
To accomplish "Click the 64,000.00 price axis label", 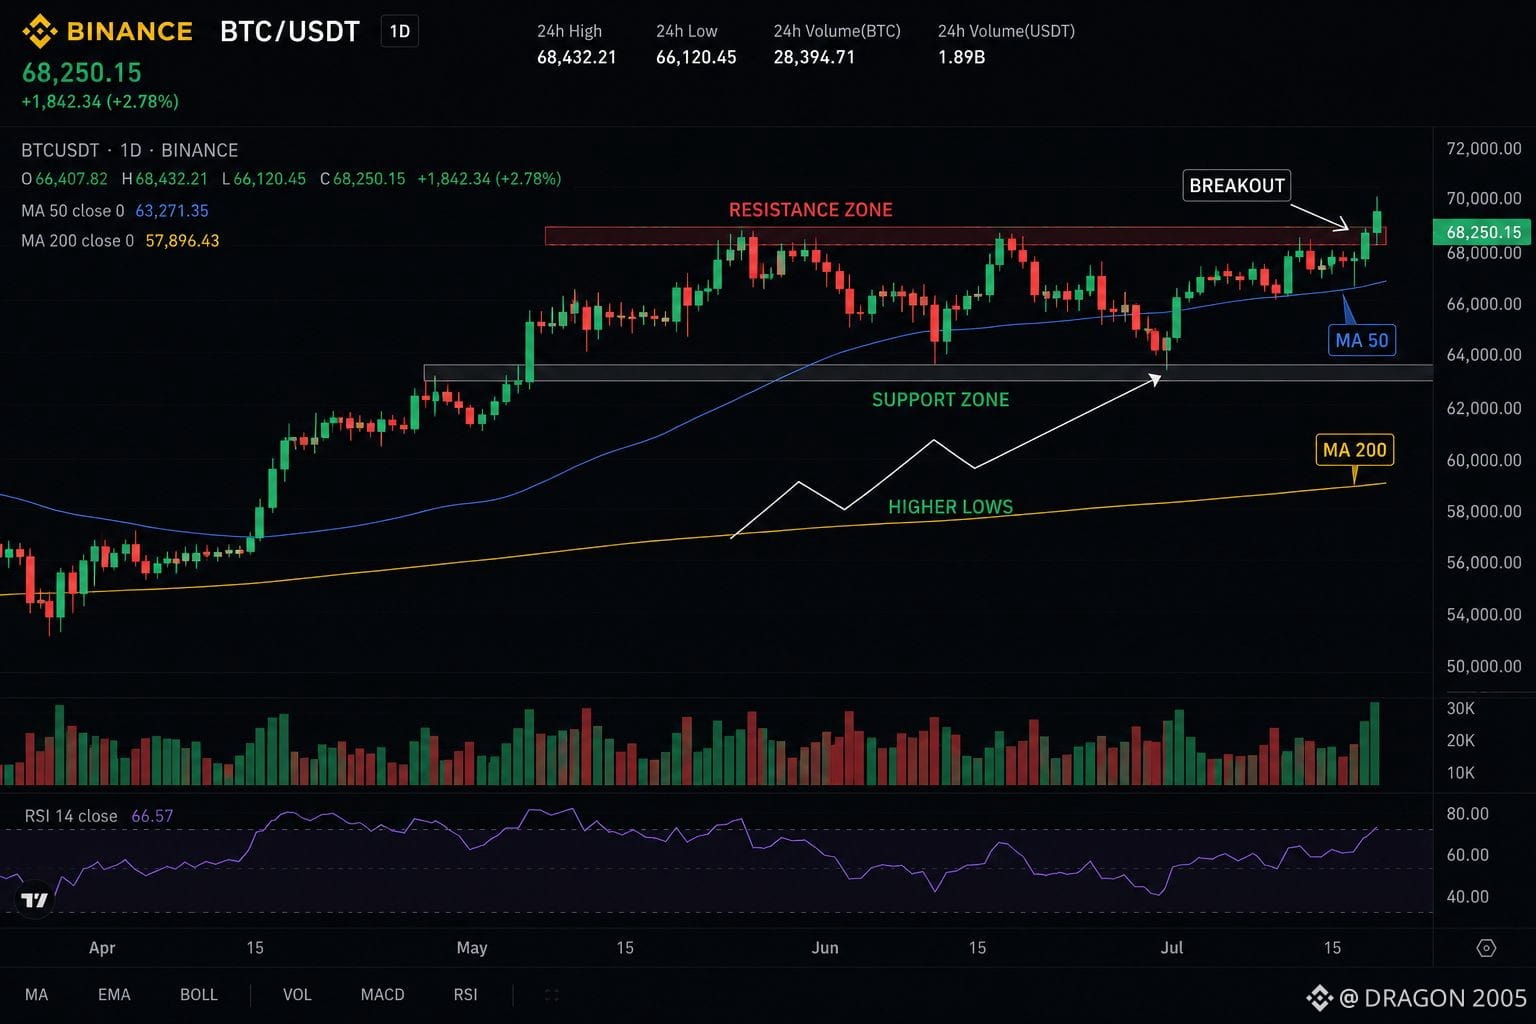I will (1484, 355).
